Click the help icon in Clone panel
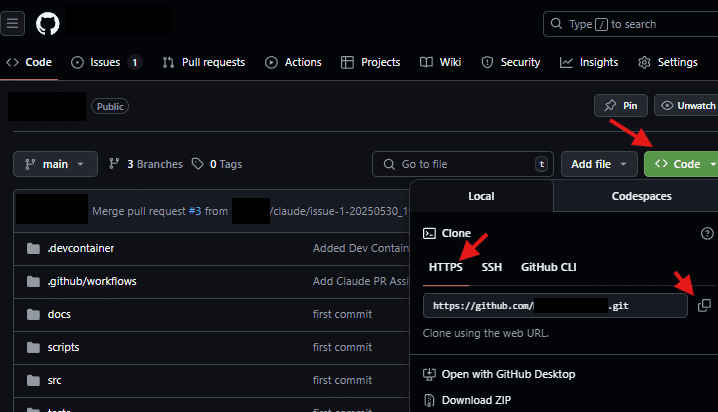Image resolution: width=718 pixels, height=412 pixels. click(x=707, y=233)
